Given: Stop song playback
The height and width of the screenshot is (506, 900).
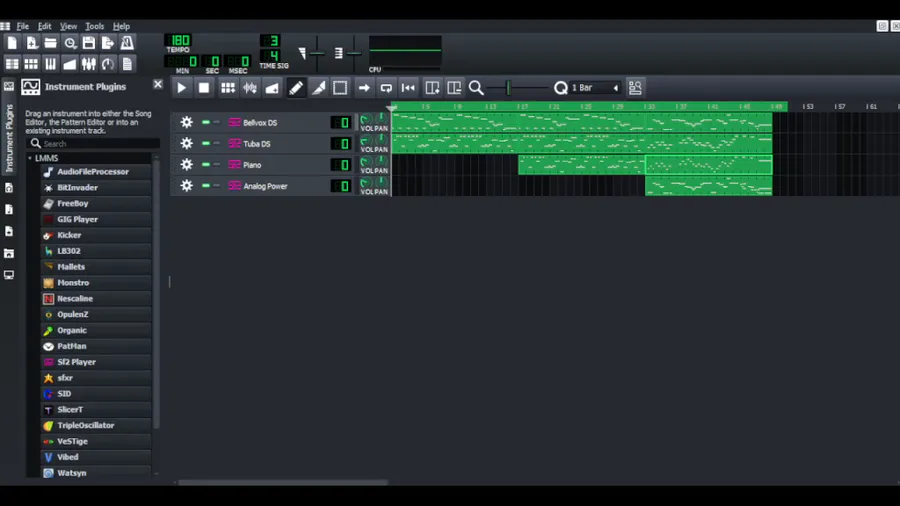Looking at the screenshot, I should point(204,88).
